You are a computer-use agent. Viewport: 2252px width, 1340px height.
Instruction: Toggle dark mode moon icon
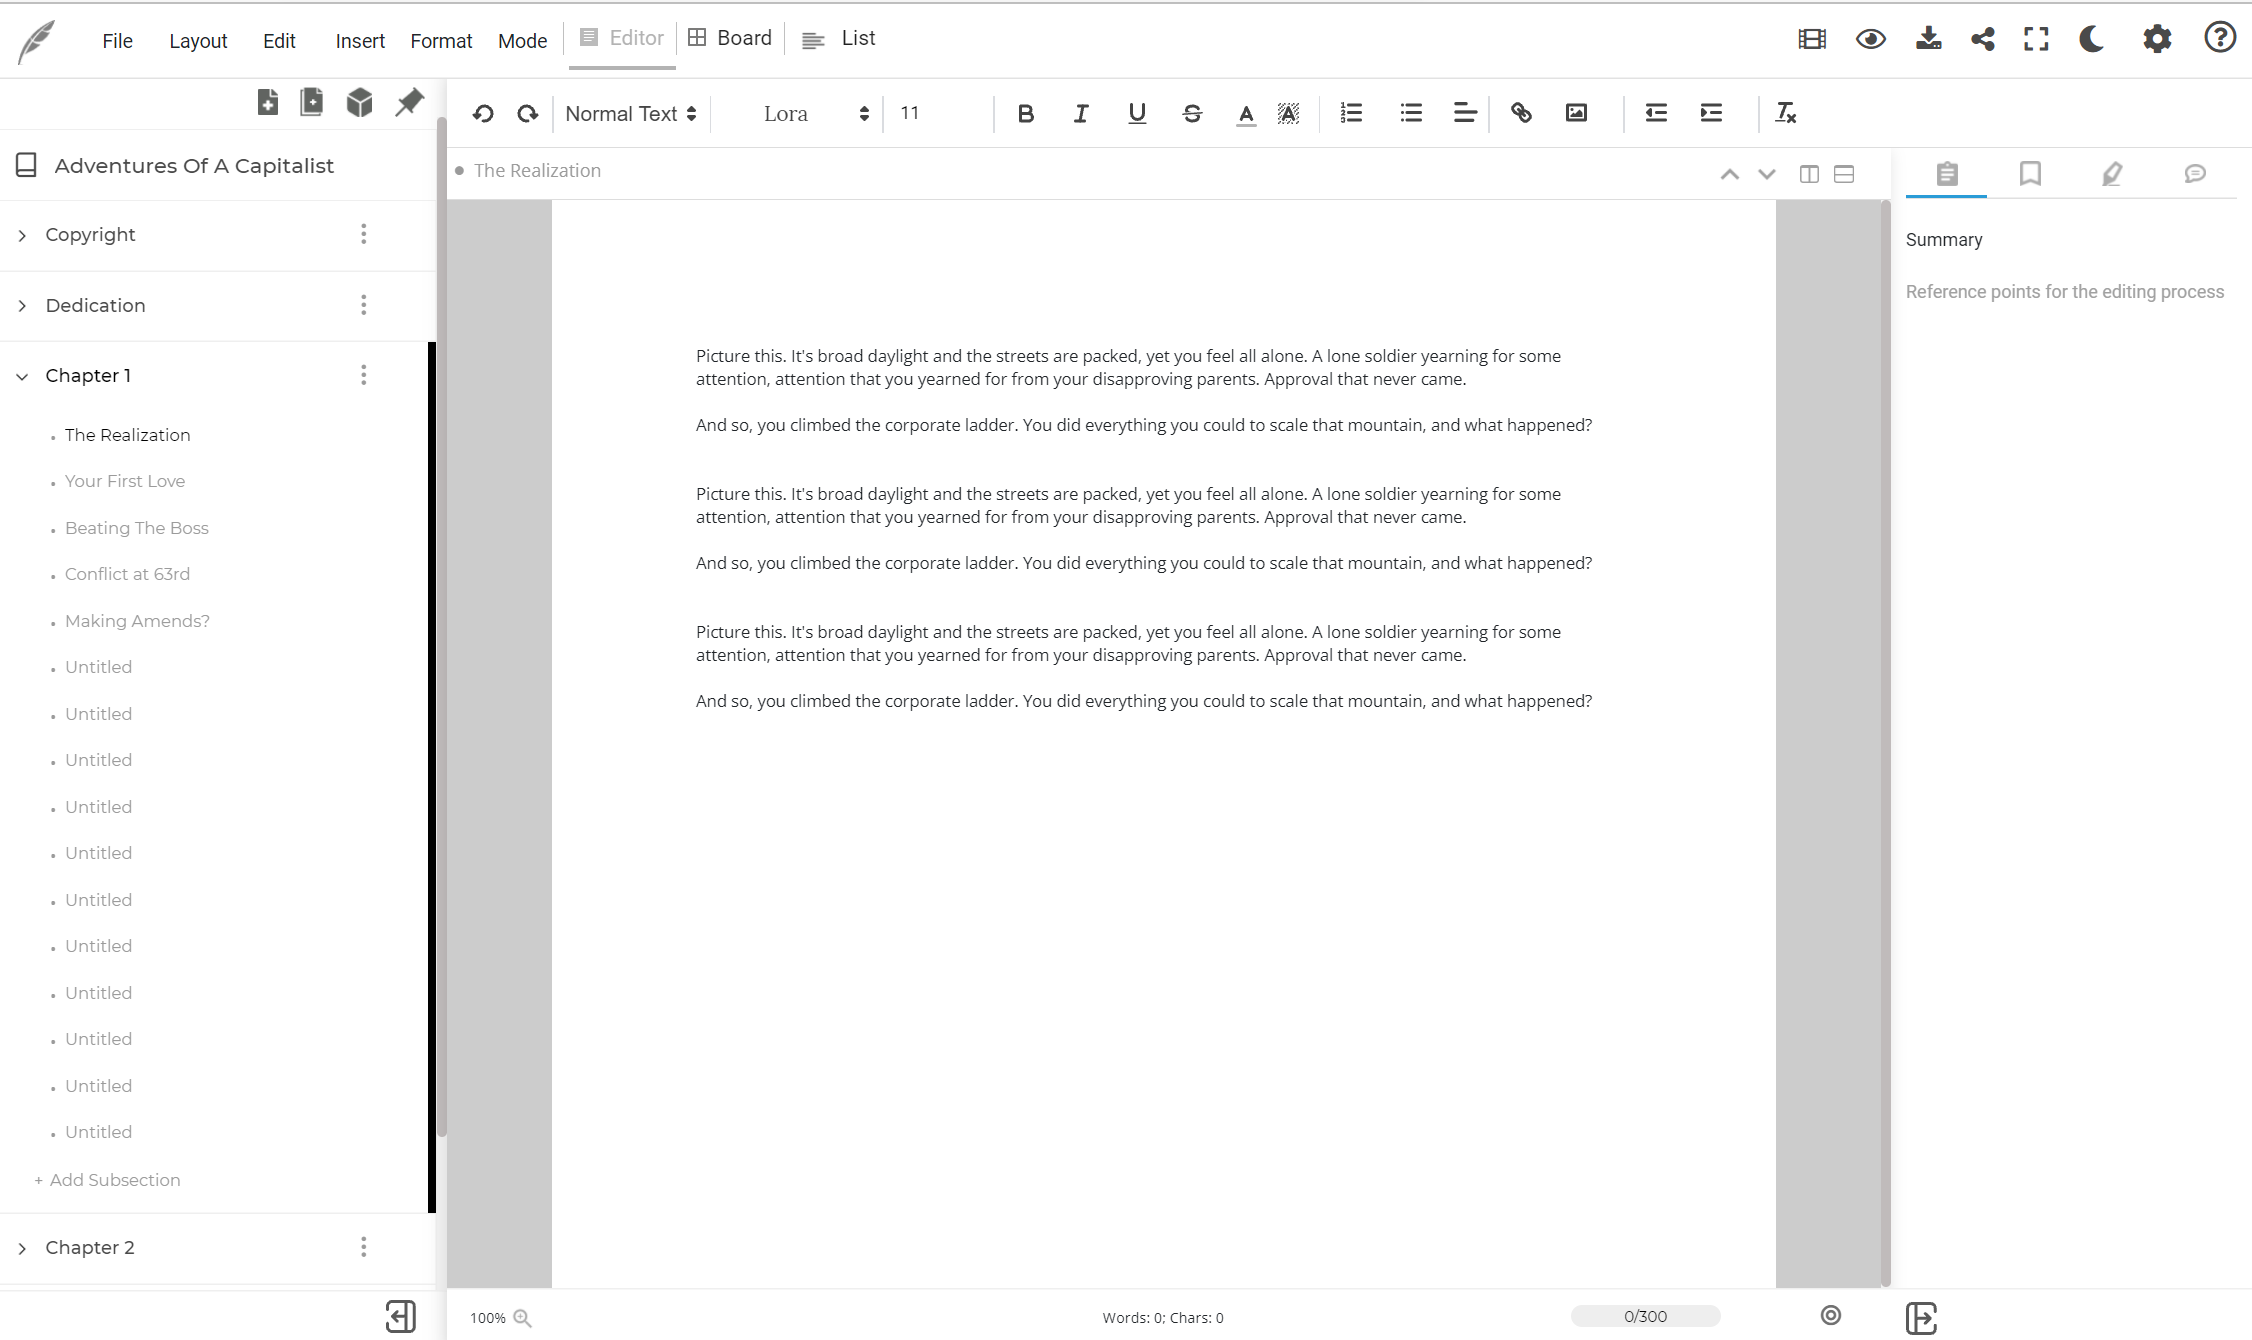[2091, 39]
